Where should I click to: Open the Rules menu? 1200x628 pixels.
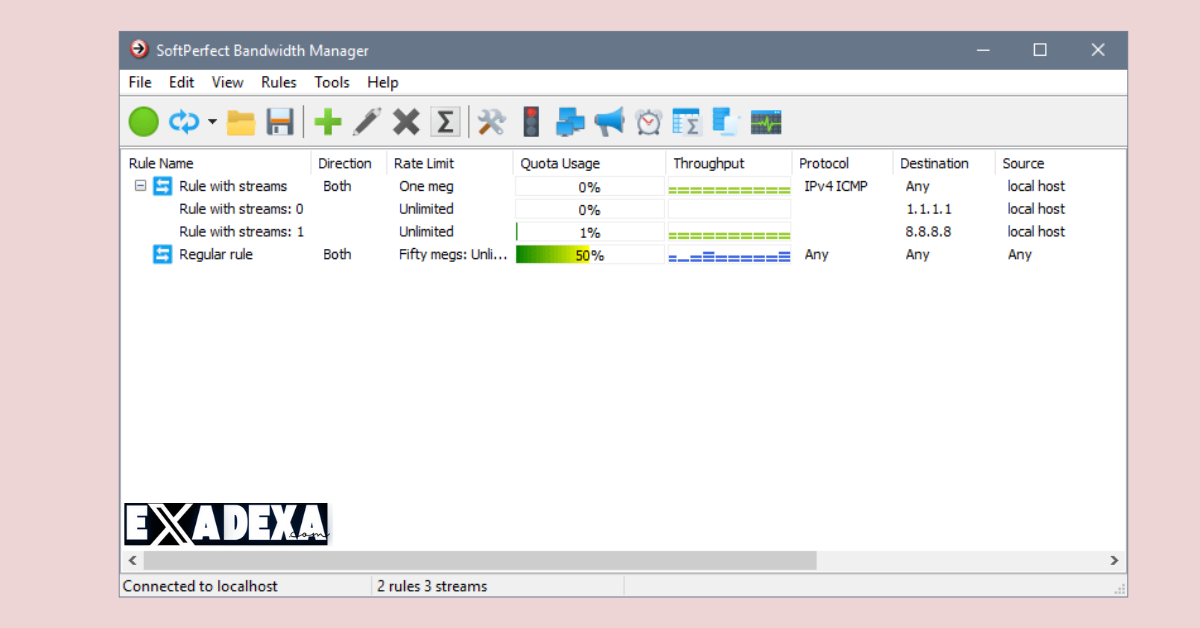278,82
